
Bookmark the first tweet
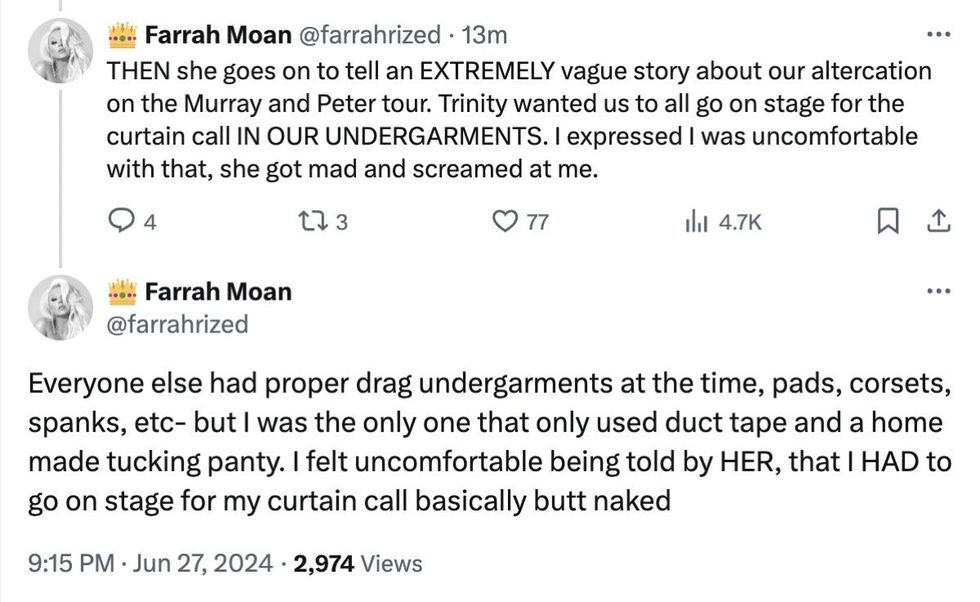point(888,222)
